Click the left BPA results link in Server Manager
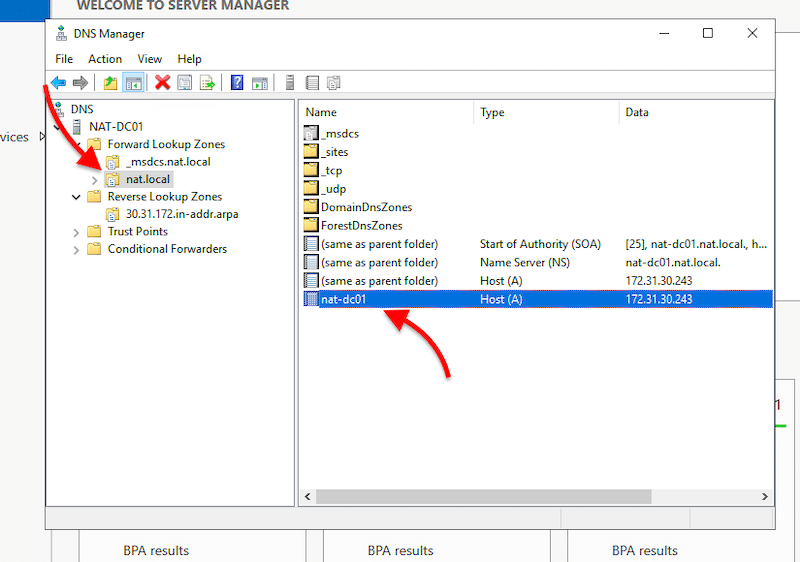800x562 pixels. (x=156, y=551)
